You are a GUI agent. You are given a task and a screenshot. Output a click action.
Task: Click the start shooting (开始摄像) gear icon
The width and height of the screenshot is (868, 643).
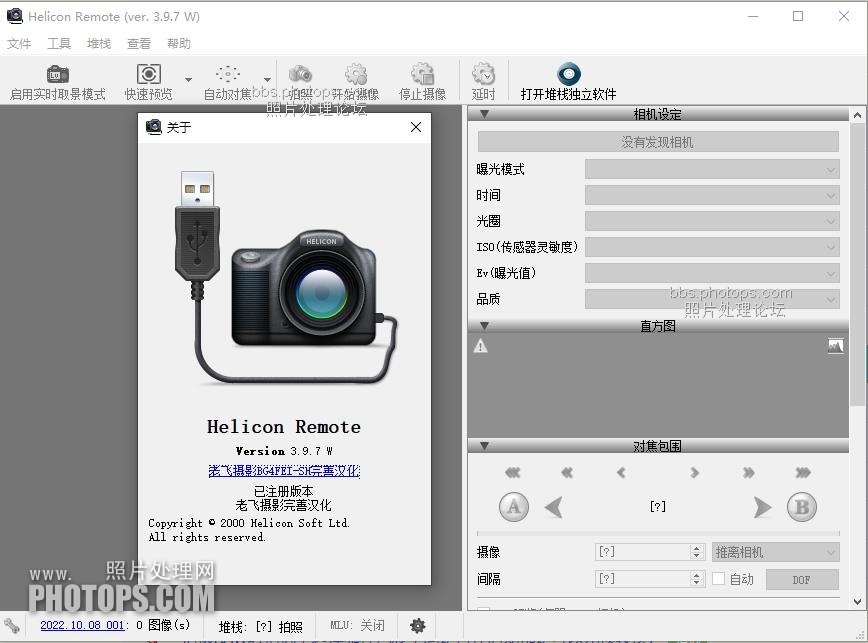356,74
